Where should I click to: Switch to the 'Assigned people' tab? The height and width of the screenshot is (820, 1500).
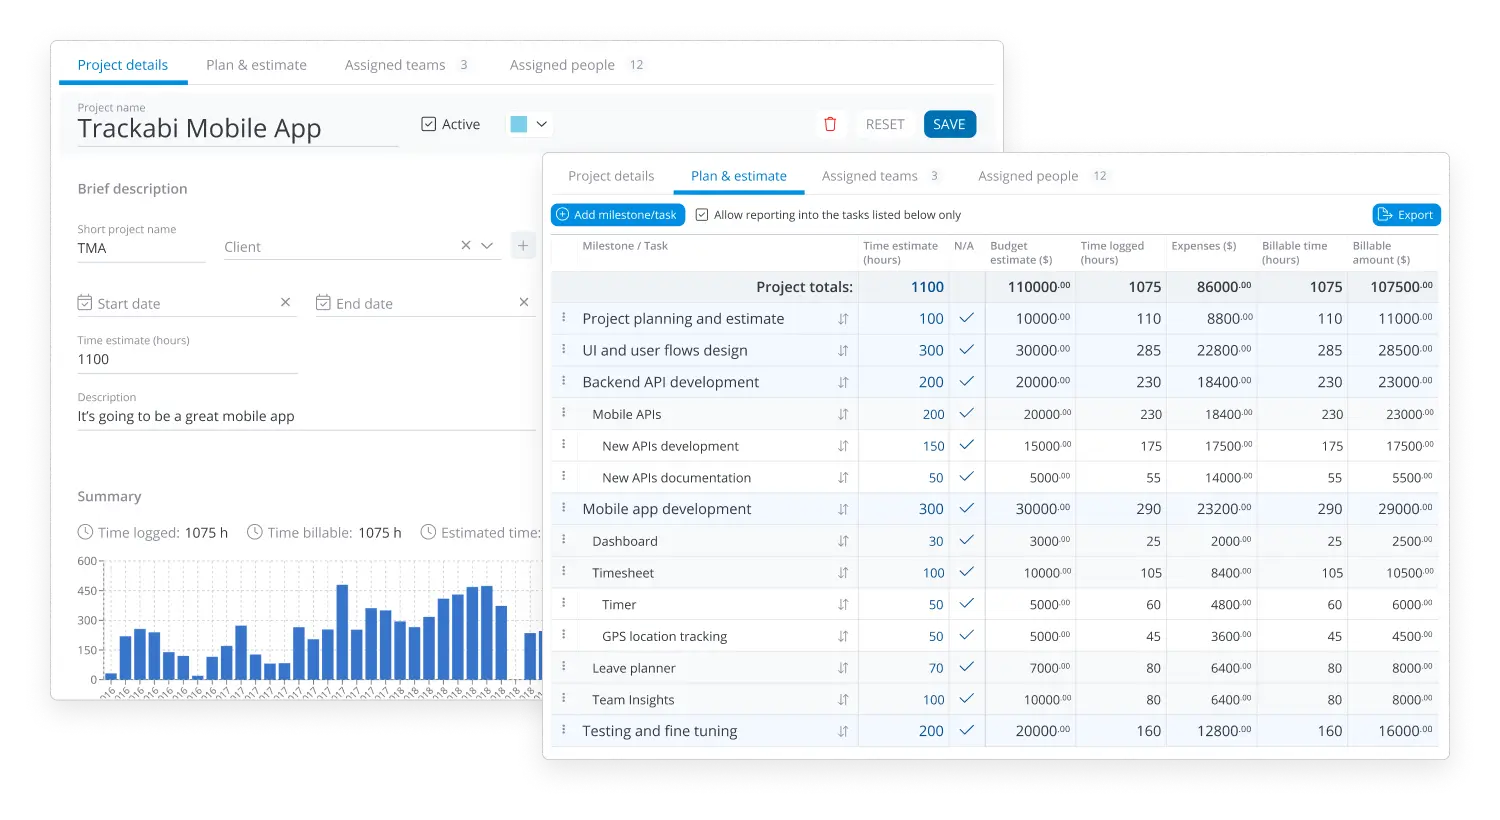click(x=1028, y=175)
